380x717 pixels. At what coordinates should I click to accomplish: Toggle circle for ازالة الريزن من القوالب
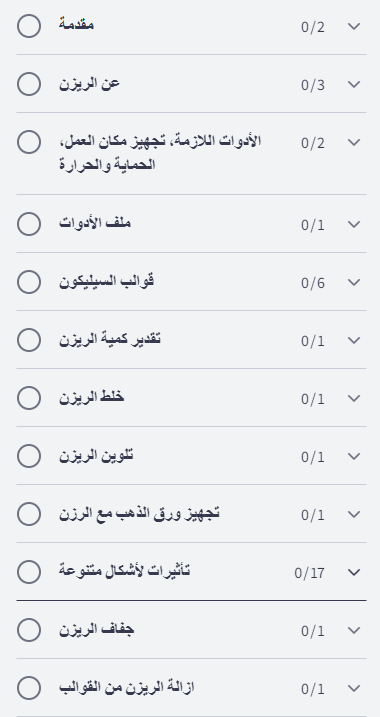[x=29, y=688]
